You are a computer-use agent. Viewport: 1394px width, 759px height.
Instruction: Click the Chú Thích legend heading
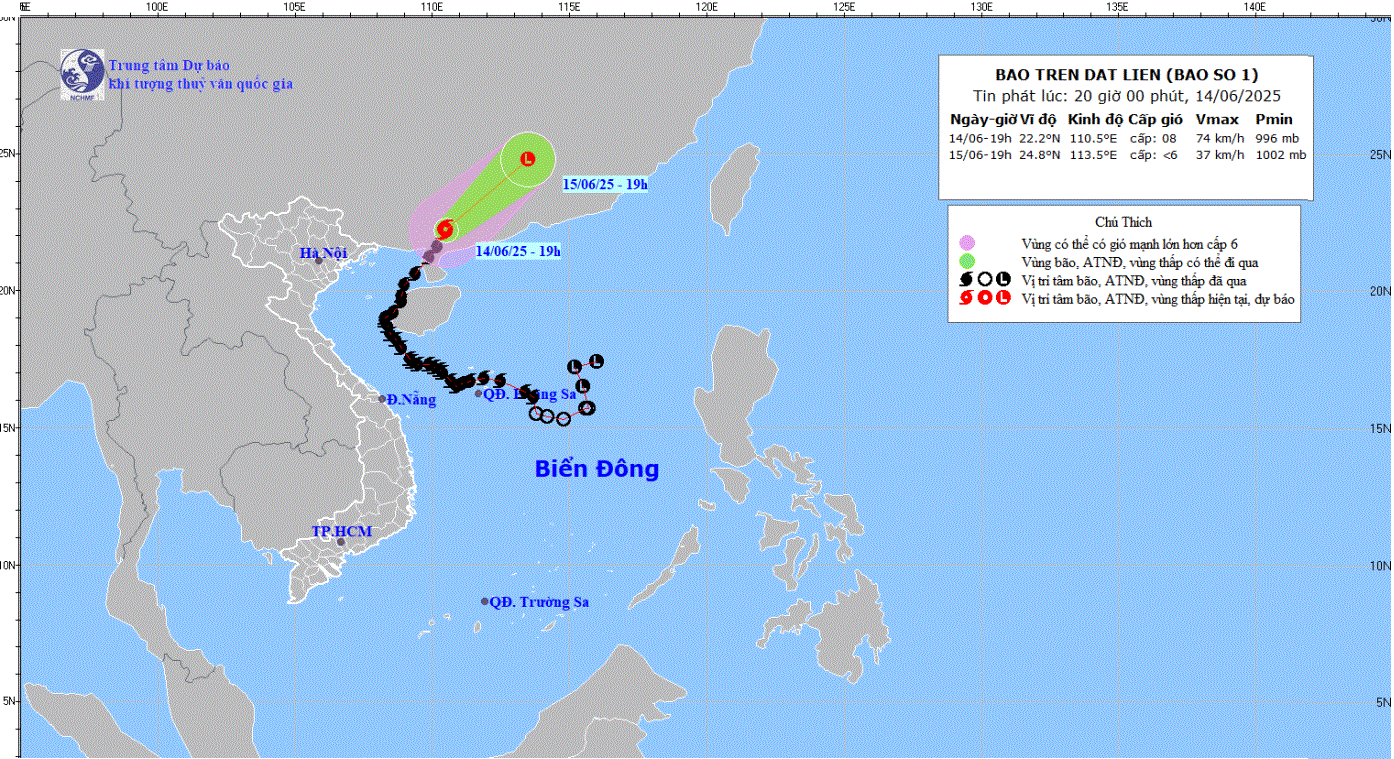[1124, 222]
